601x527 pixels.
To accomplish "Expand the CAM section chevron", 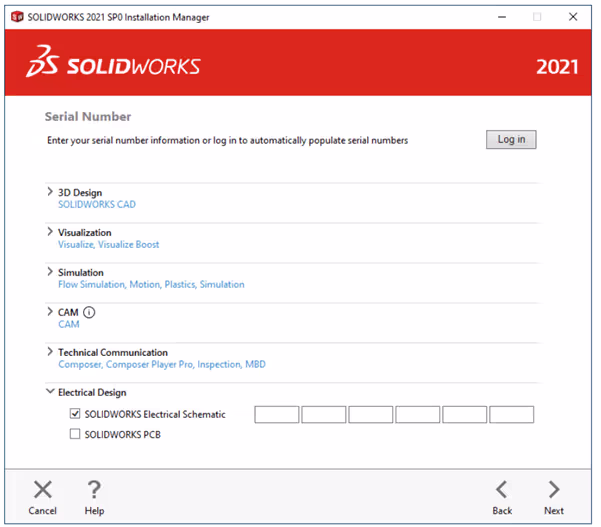I will [x=50, y=311].
